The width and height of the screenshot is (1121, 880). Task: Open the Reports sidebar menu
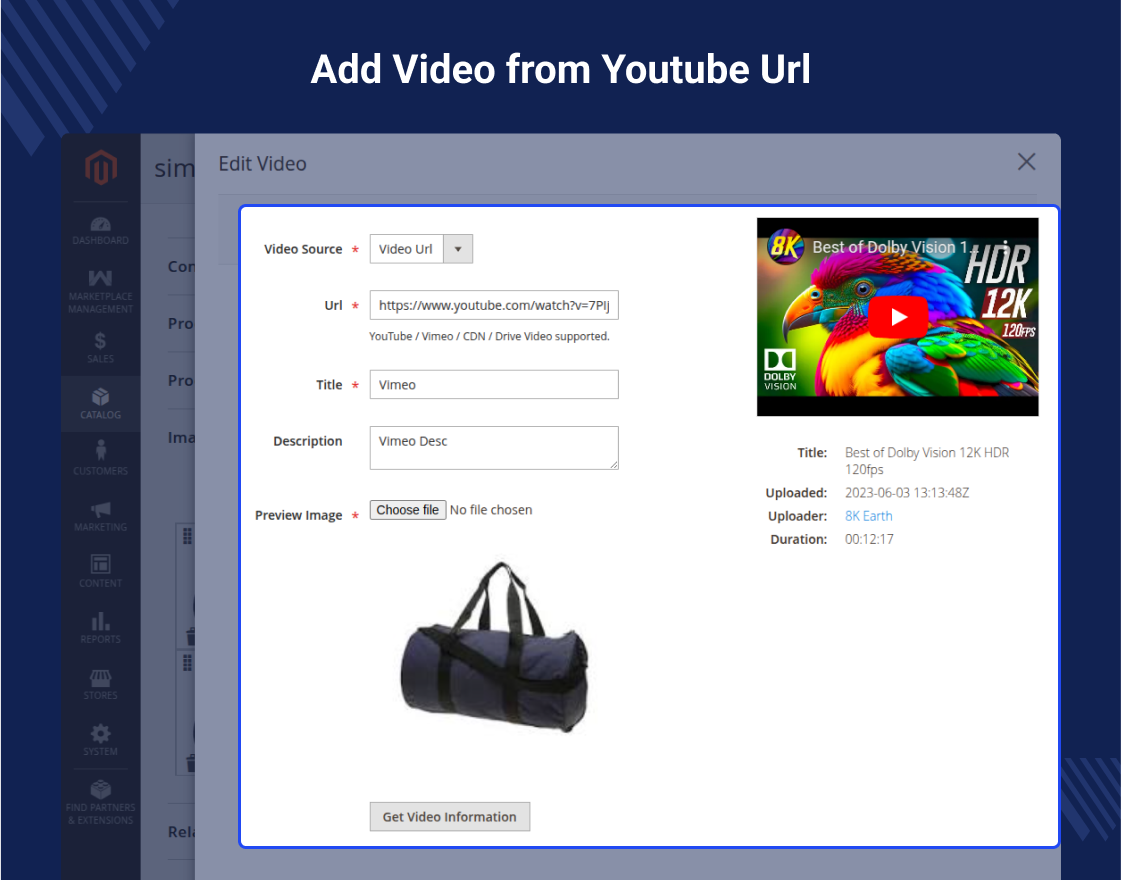pyautogui.click(x=101, y=628)
